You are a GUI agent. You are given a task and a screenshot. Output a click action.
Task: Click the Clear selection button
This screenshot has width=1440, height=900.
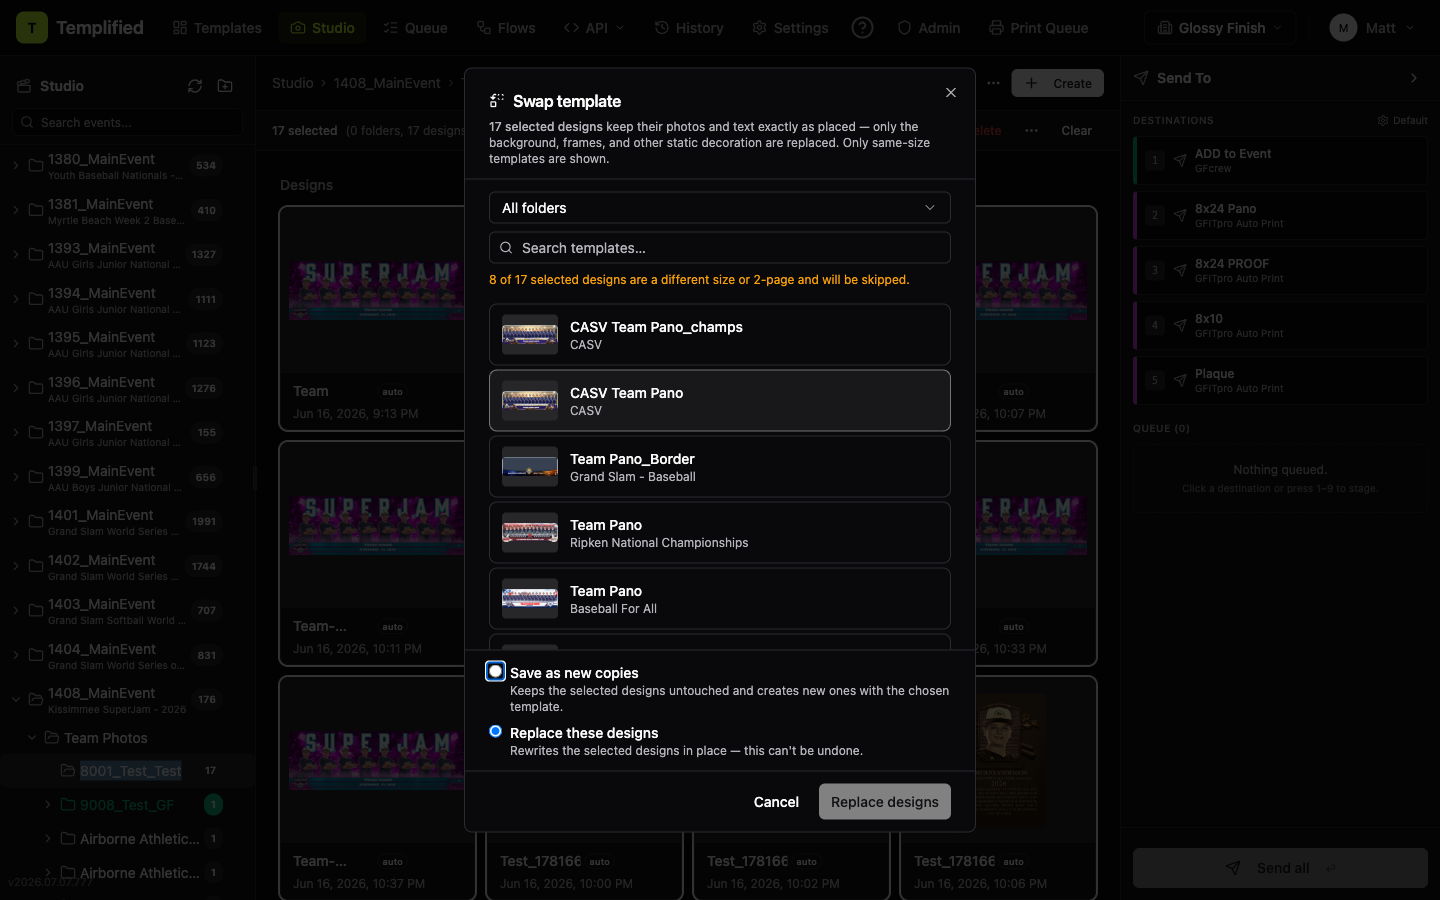coord(1077,131)
